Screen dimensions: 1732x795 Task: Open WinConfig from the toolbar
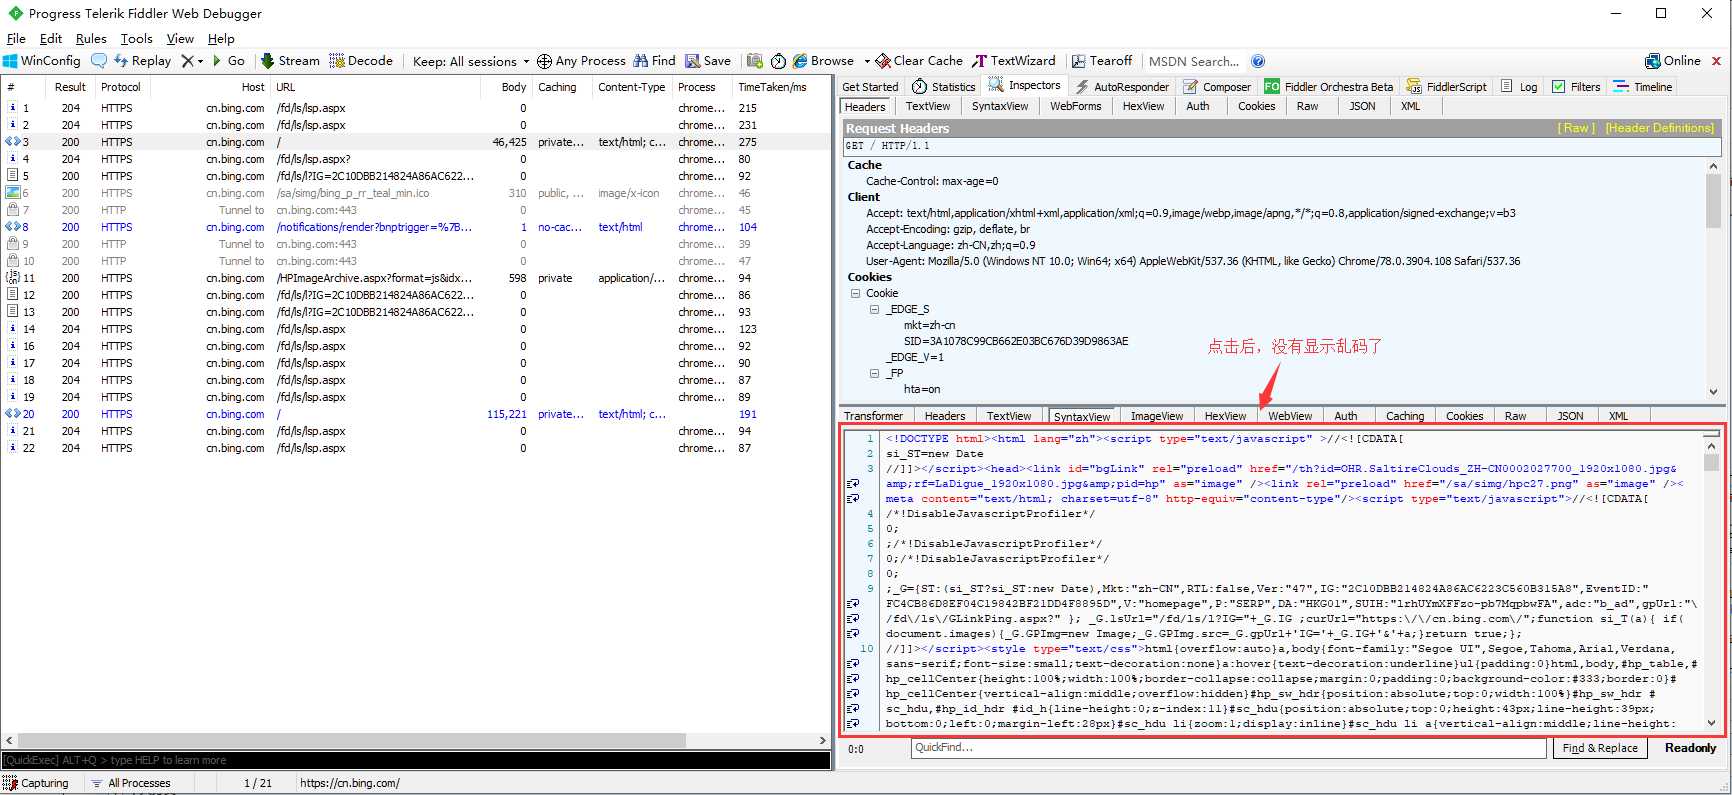pos(42,61)
